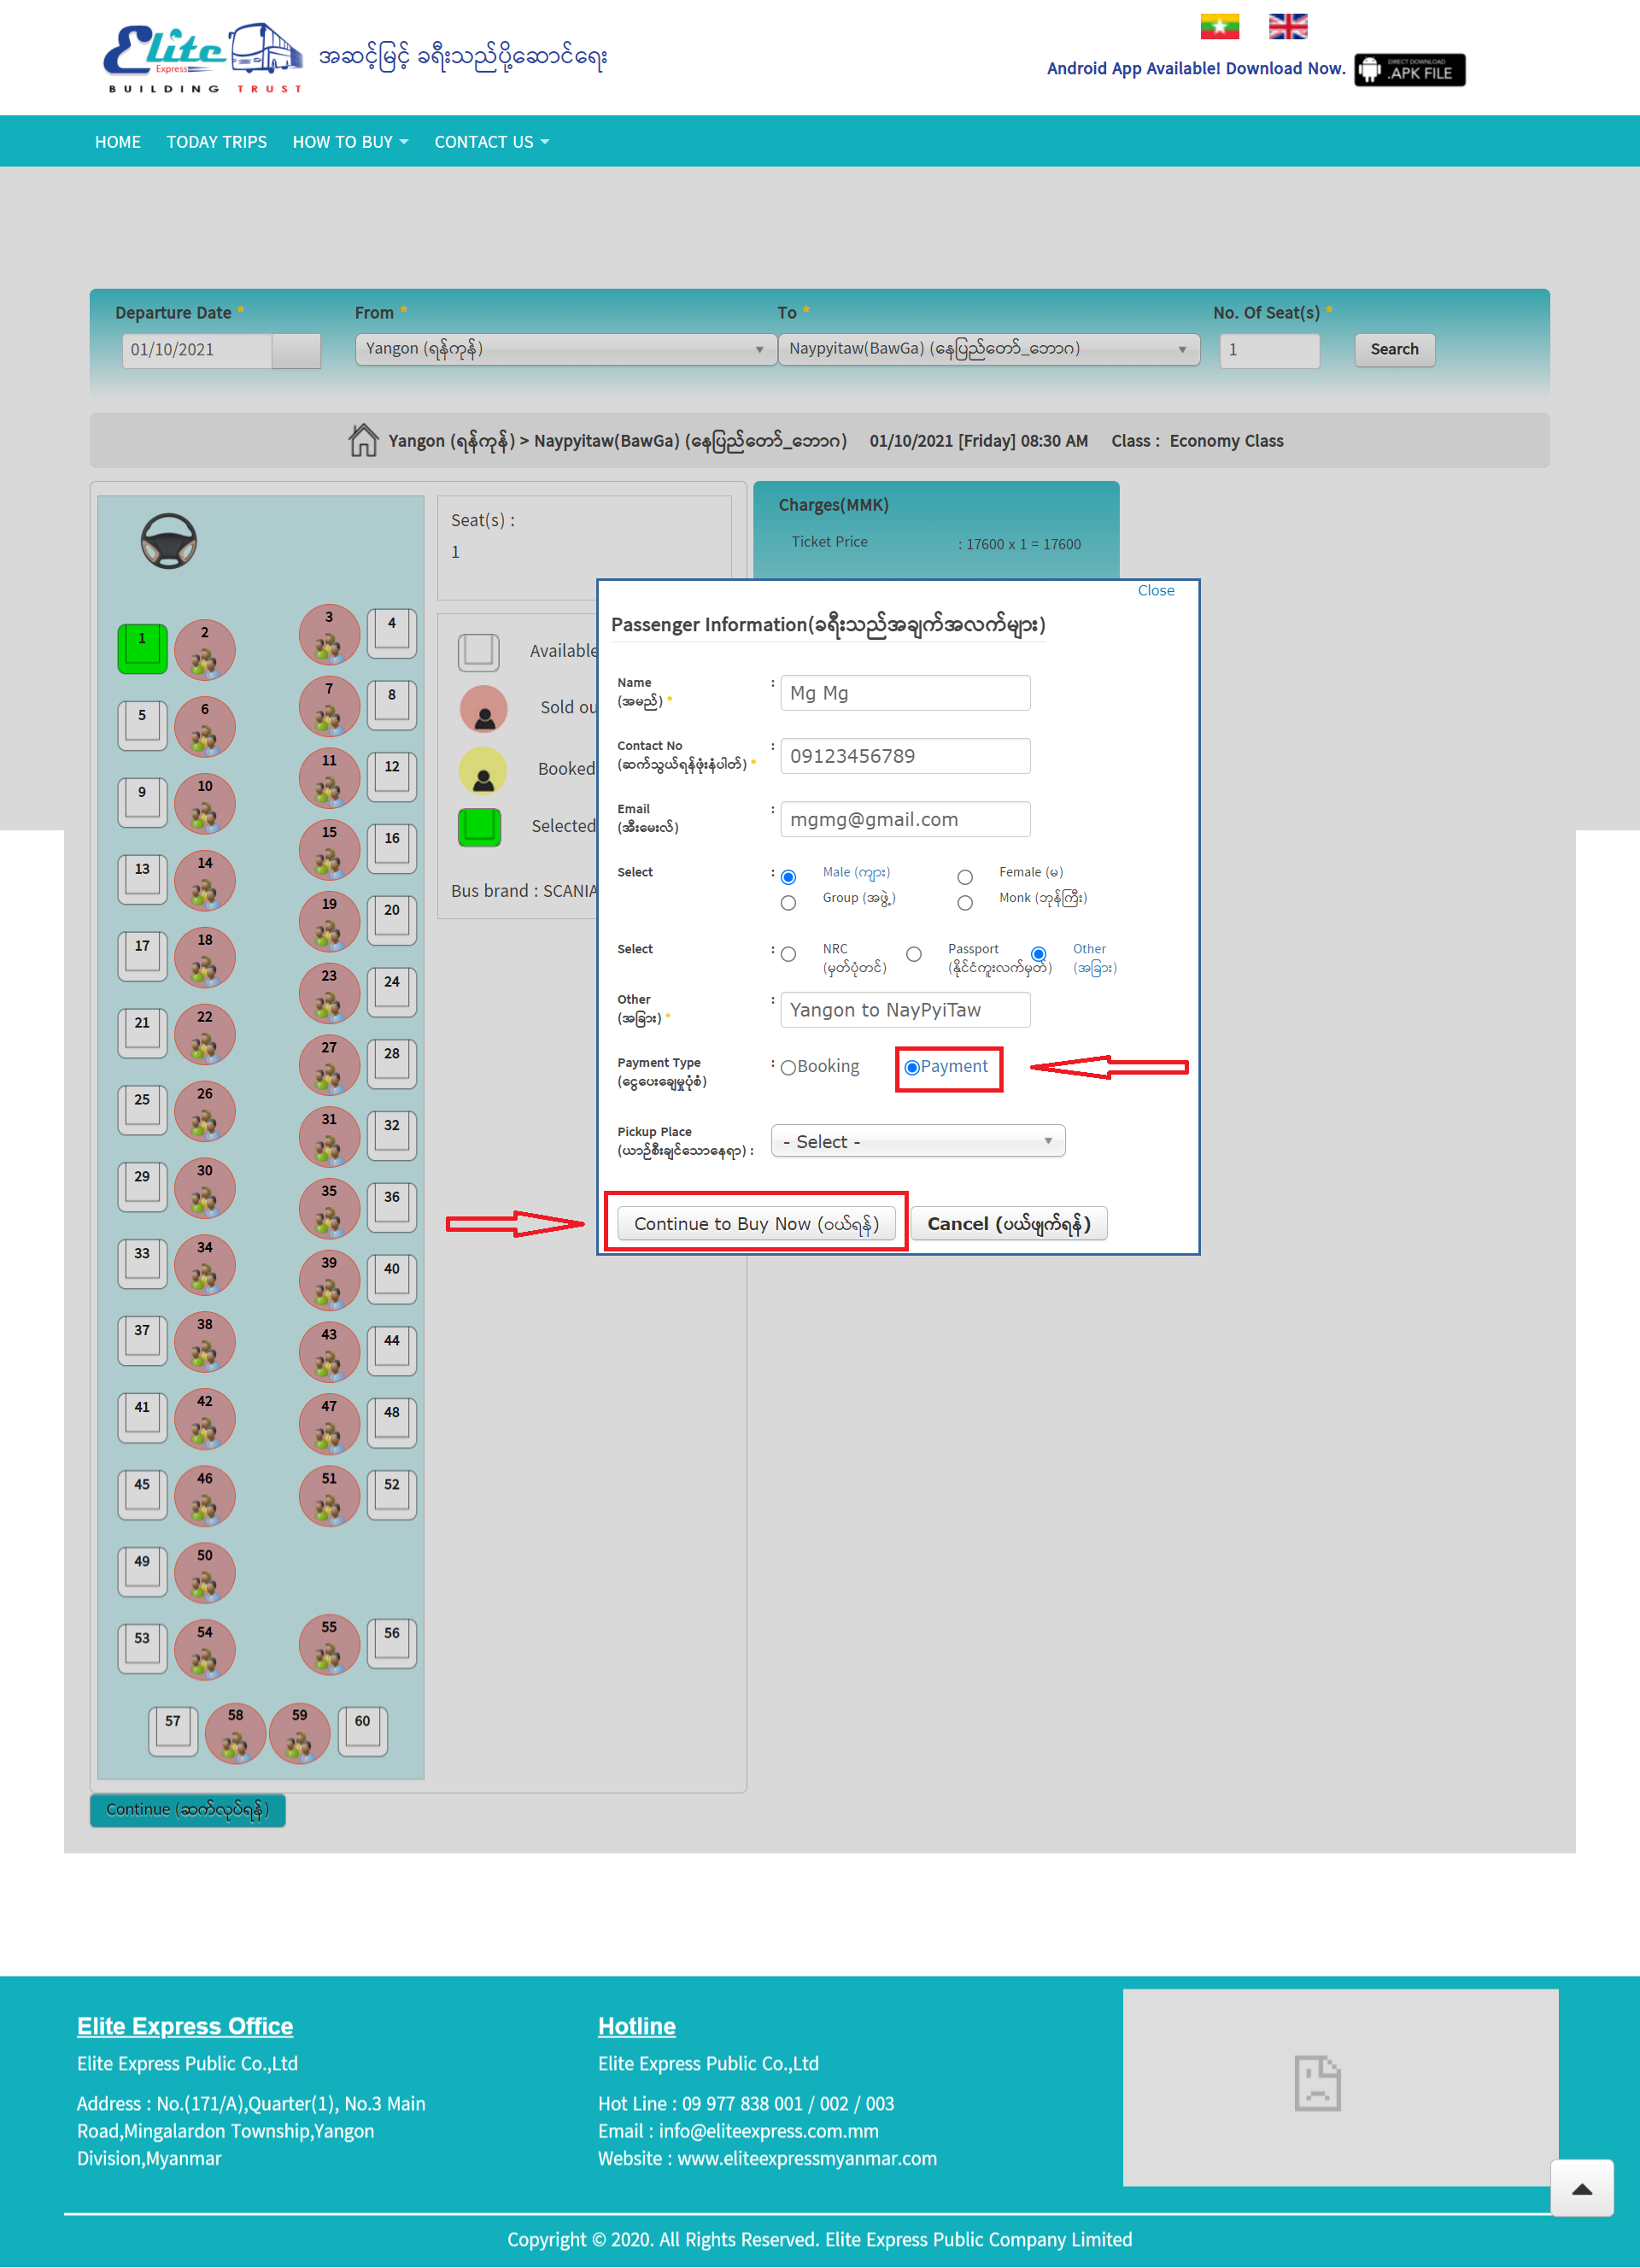Select NRC as identification type

[788, 954]
